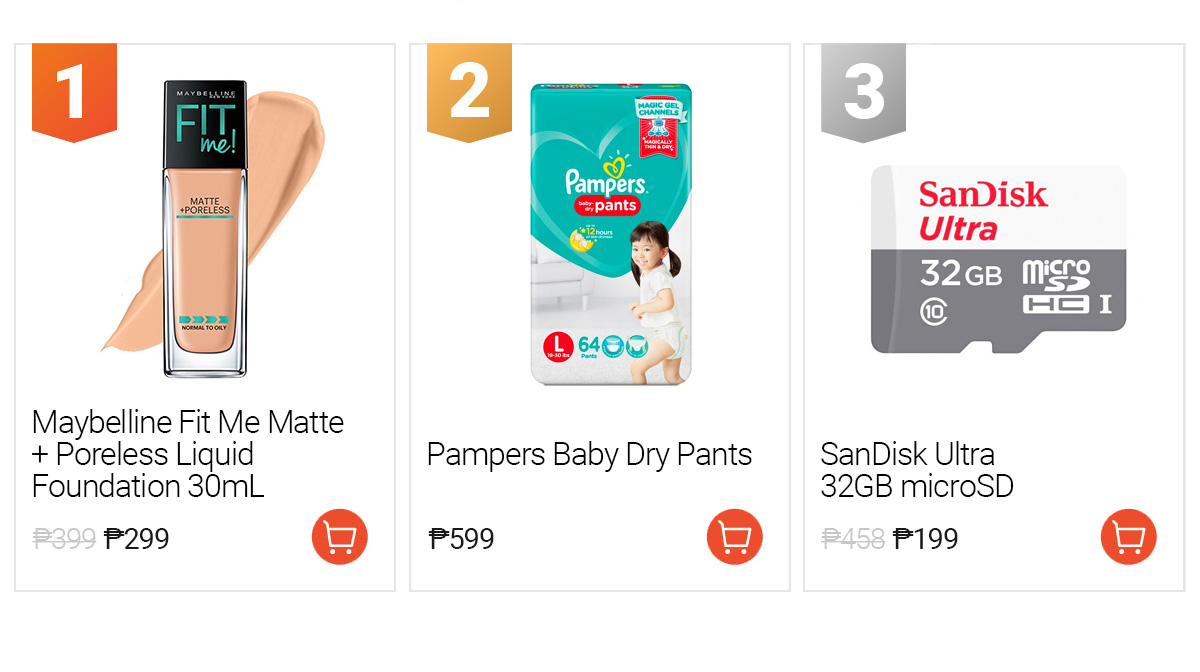Open the Maybelline Fit Me Matte + Poreless title
This screenshot has height=672, width=1200.
click(x=188, y=454)
